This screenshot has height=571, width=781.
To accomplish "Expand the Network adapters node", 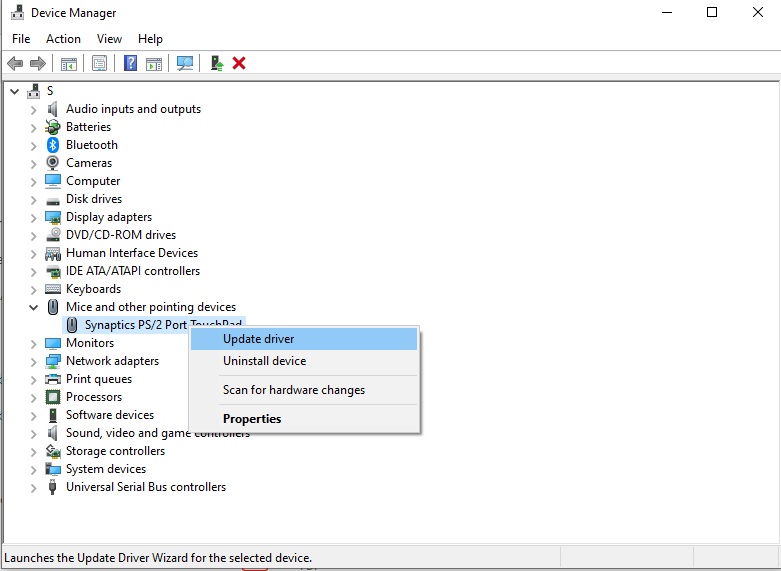I will pyautogui.click(x=34, y=361).
